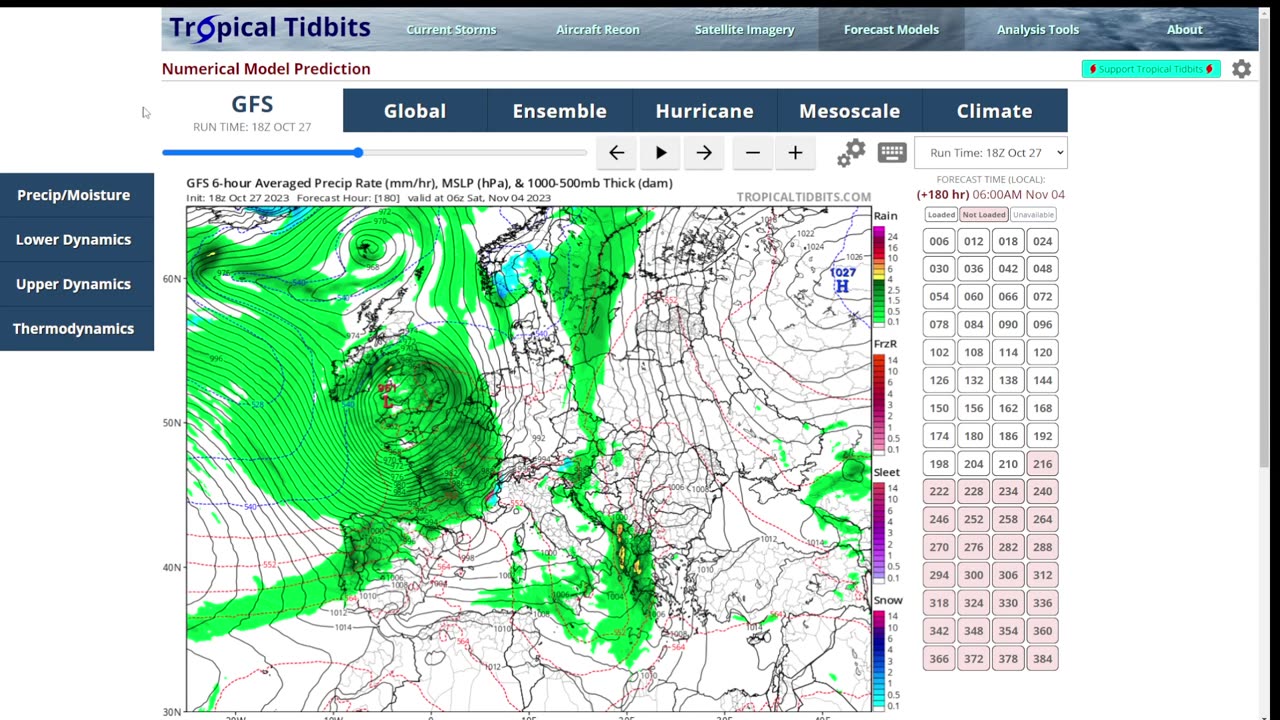Select forecast hour 048
The width and height of the screenshot is (1280, 720).
1042,269
